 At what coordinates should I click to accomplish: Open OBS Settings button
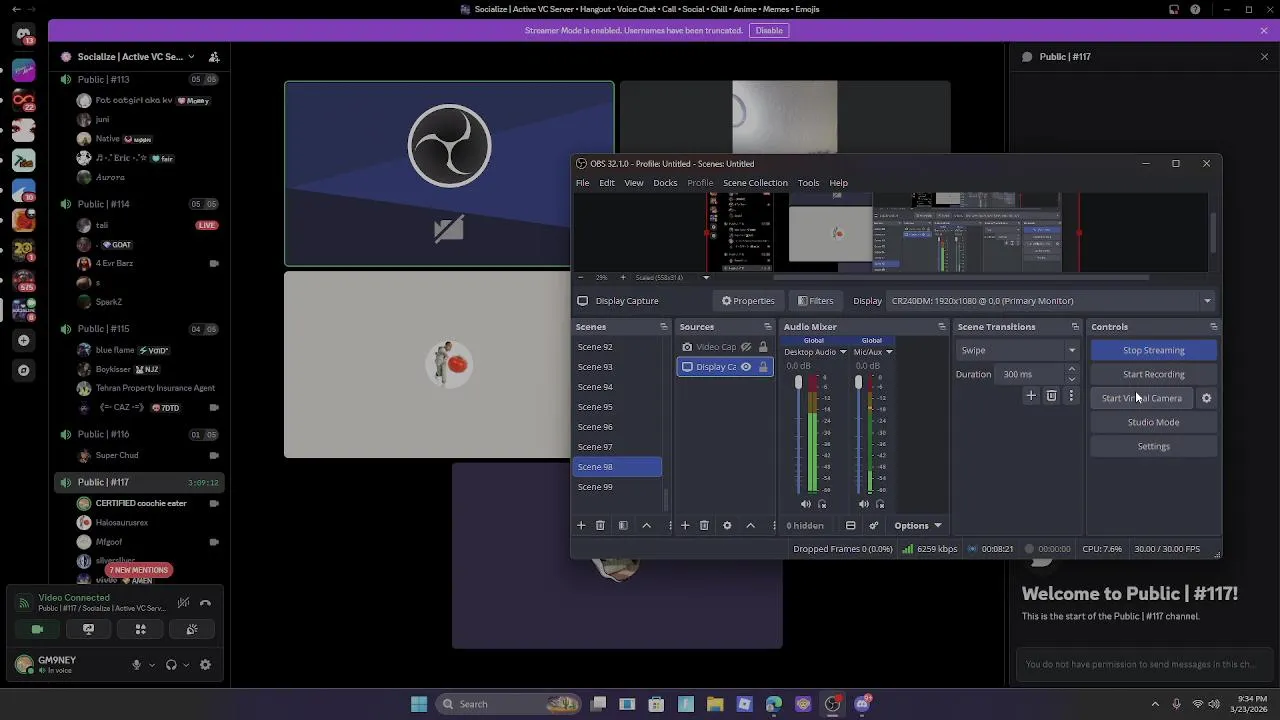pos(1154,446)
